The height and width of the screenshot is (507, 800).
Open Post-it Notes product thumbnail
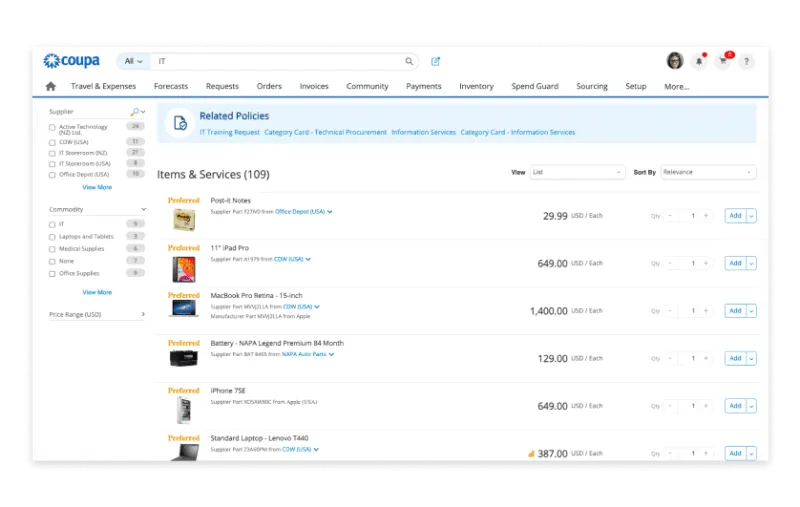click(x=184, y=220)
